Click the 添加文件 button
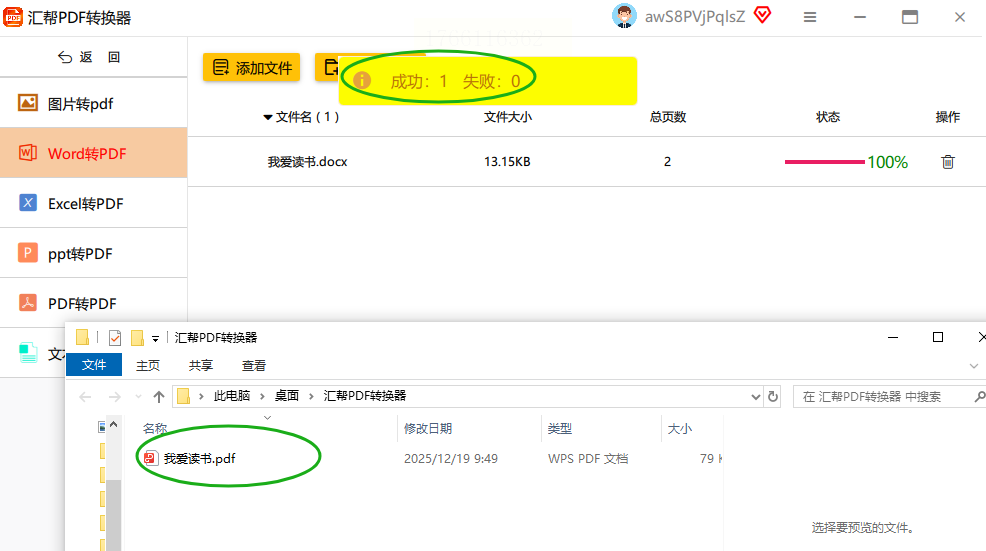The height and width of the screenshot is (551, 986). click(x=252, y=67)
